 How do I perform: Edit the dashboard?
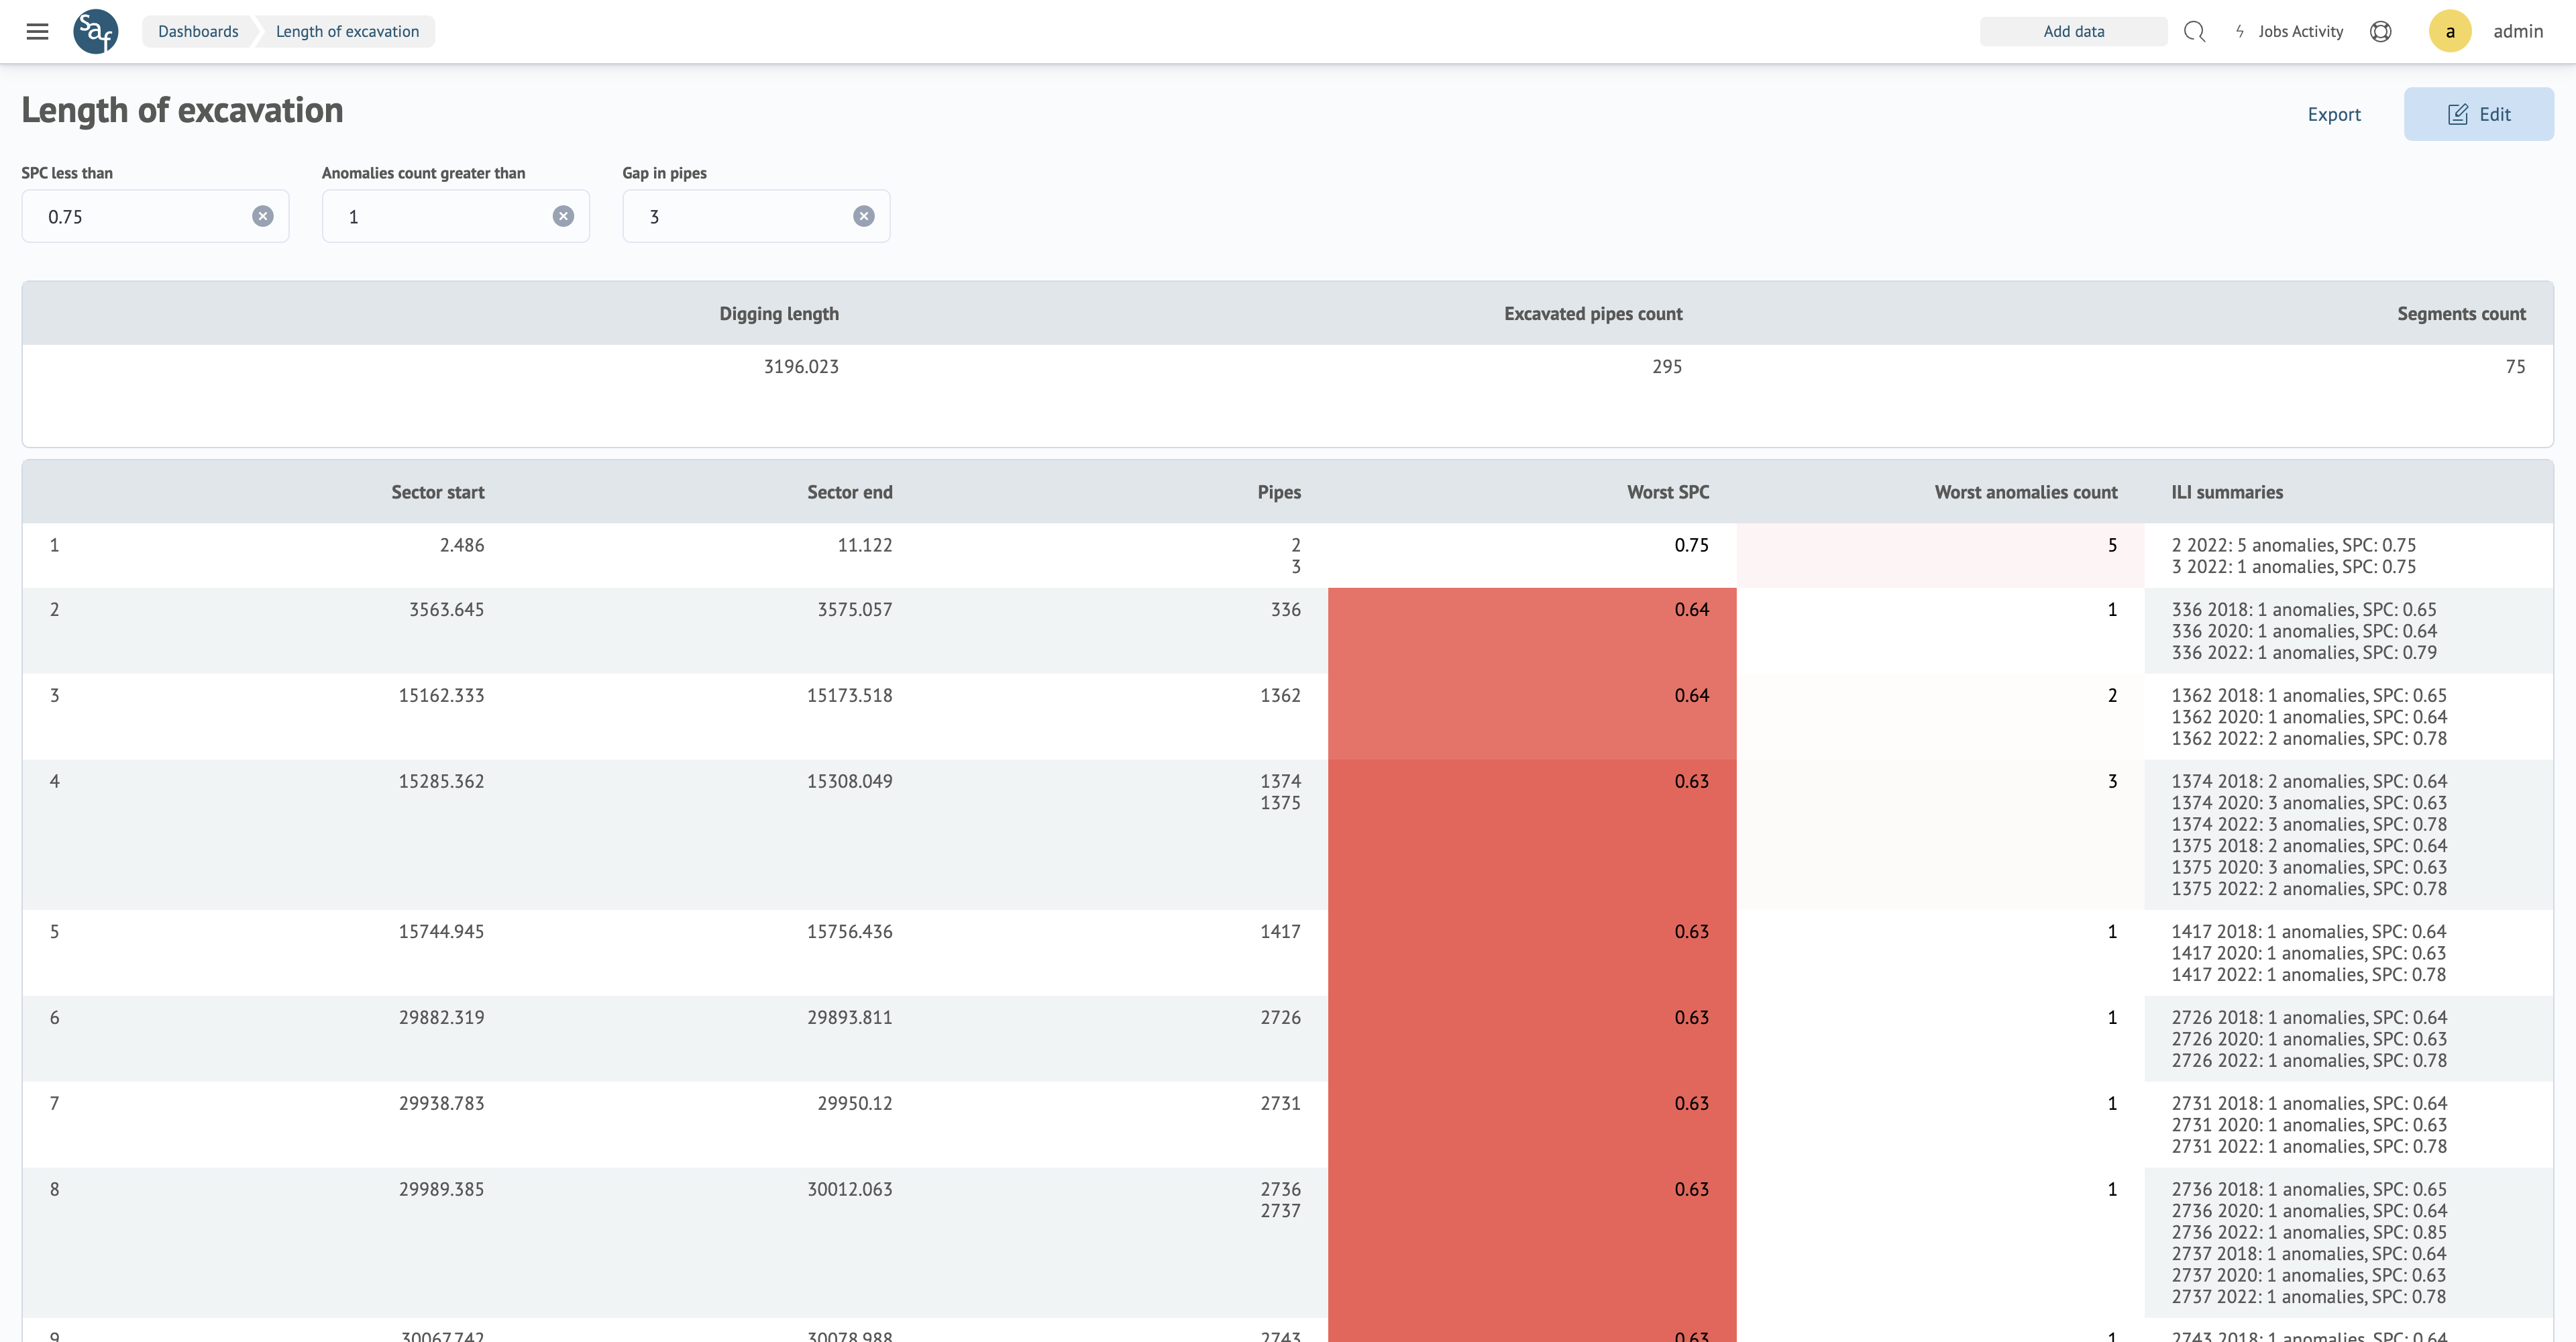pos(2478,114)
